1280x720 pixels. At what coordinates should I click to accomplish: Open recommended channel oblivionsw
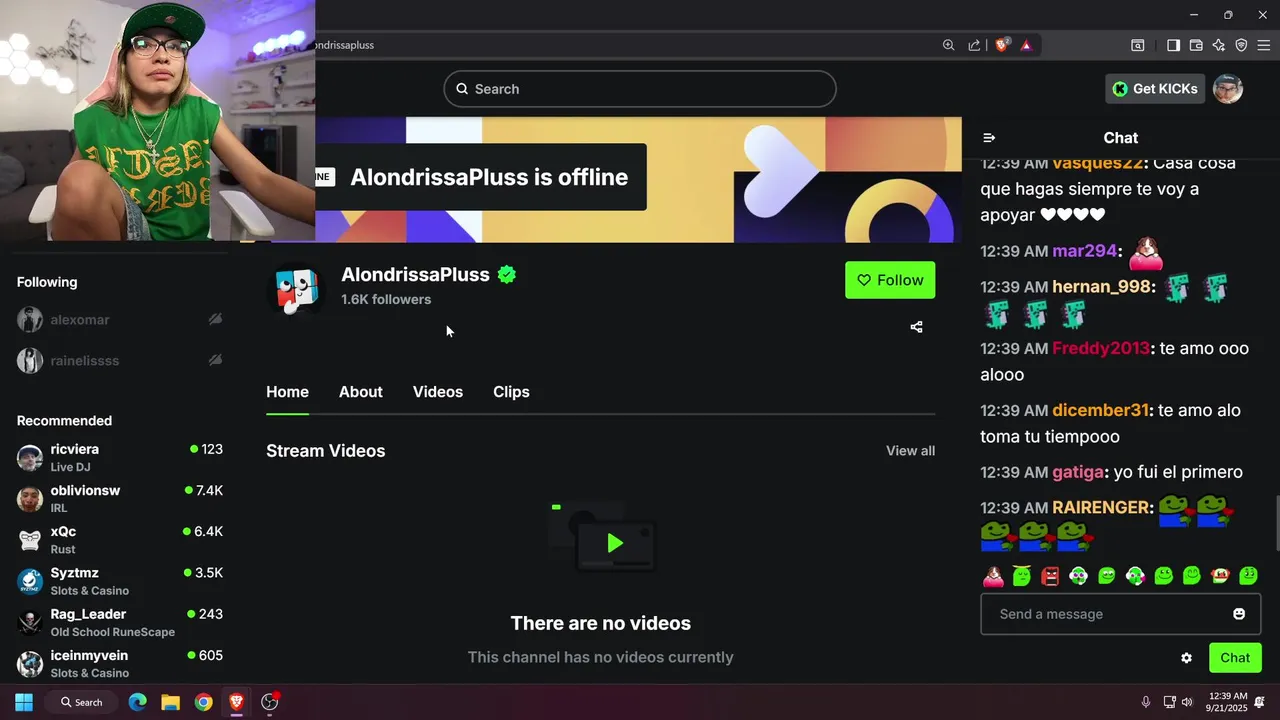coord(120,499)
